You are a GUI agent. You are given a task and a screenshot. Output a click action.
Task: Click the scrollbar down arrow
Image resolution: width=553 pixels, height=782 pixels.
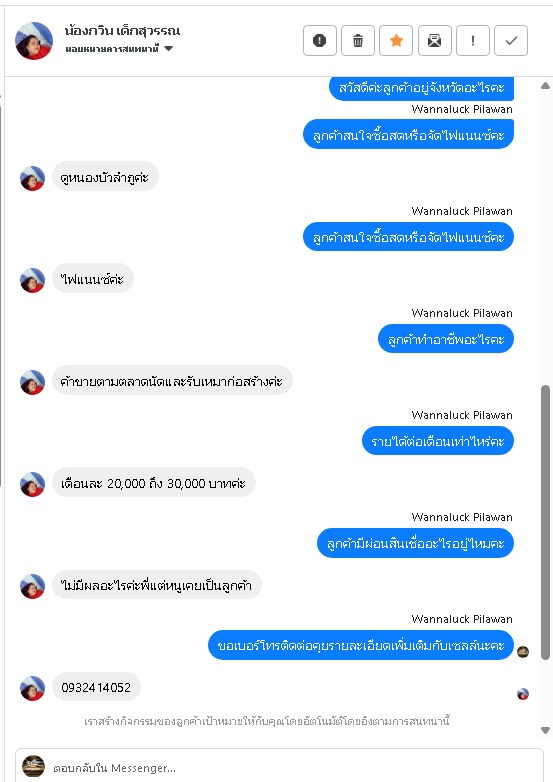(x=546, y=730)
